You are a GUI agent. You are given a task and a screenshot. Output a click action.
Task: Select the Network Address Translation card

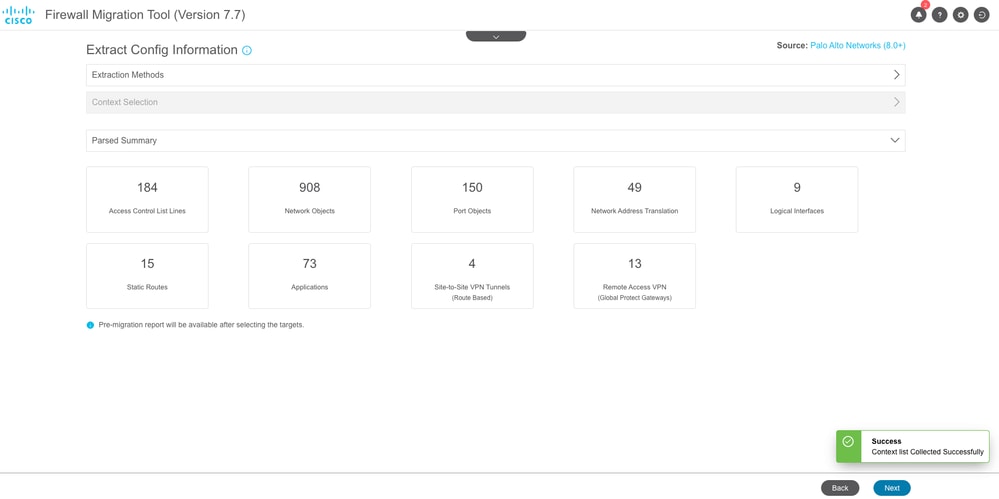(x=635, y=199)
